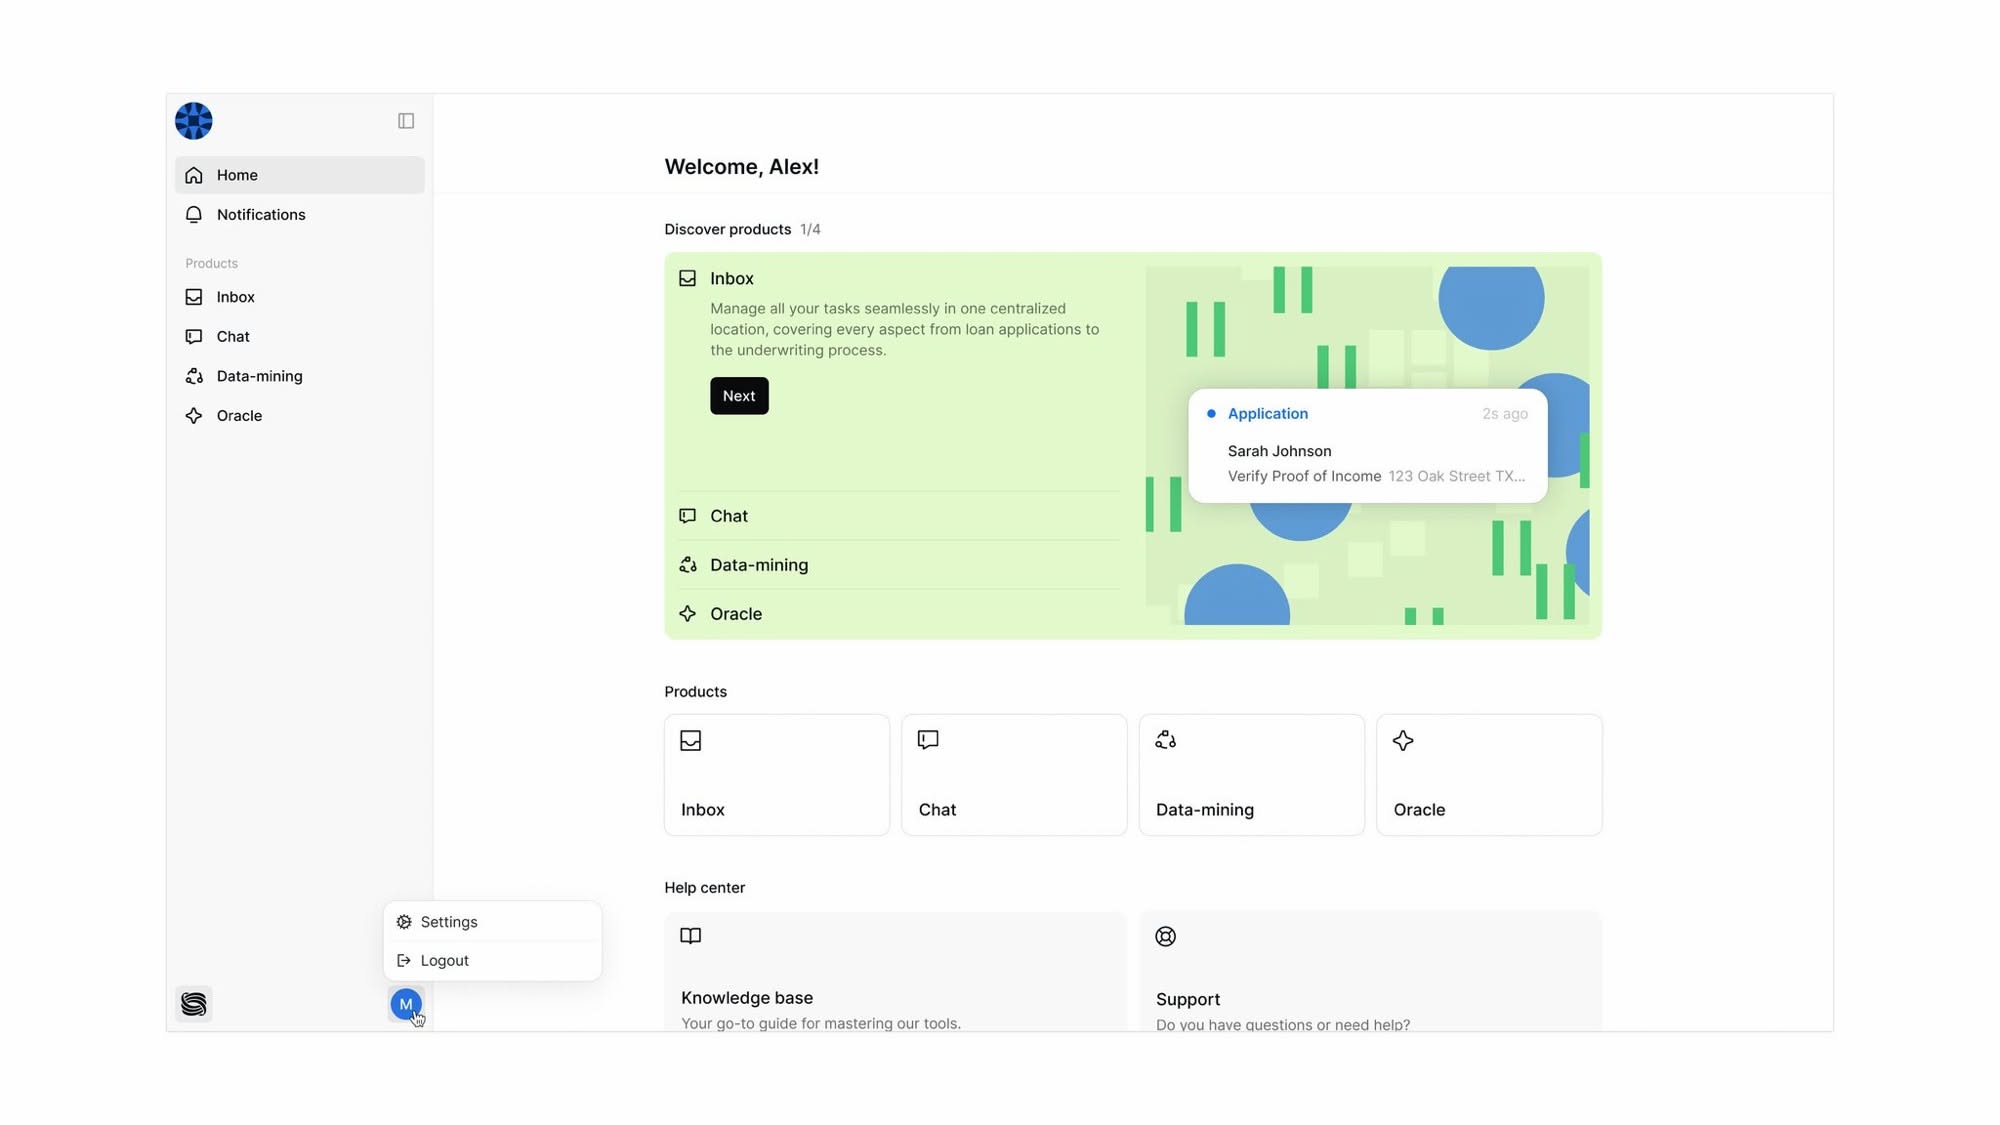
Task: Open the Inbox product card
Action: [x=776, y=775]
